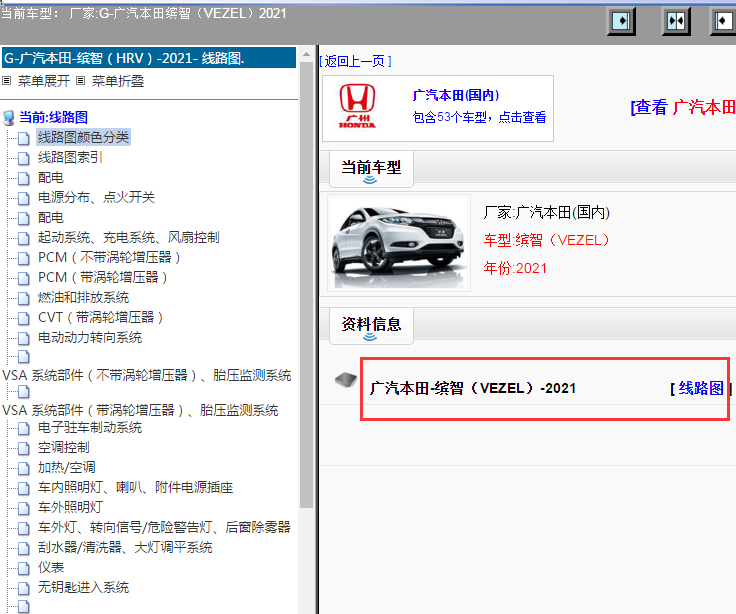Open 车内照明灯、喇叭、附件电源插座 item
Viewport: 736px width, 614px height.
pyautogui.click(x=135, y=487)
